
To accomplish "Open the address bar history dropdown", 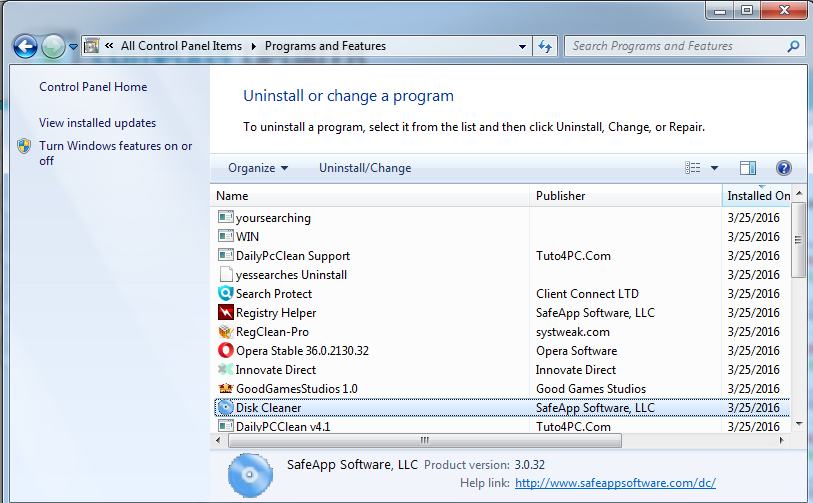I will pos(523,46).
